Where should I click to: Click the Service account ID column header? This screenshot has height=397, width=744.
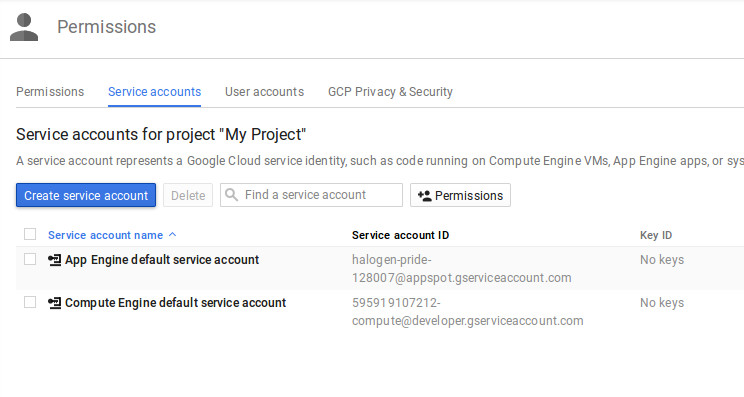coord(400,235)
